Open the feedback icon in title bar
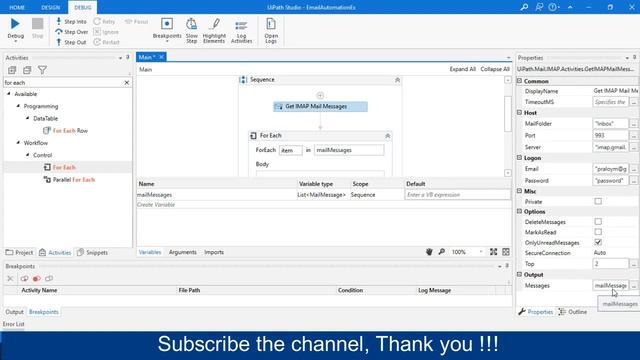The width and height of the screenshot is (640, 360). (539, 7)
